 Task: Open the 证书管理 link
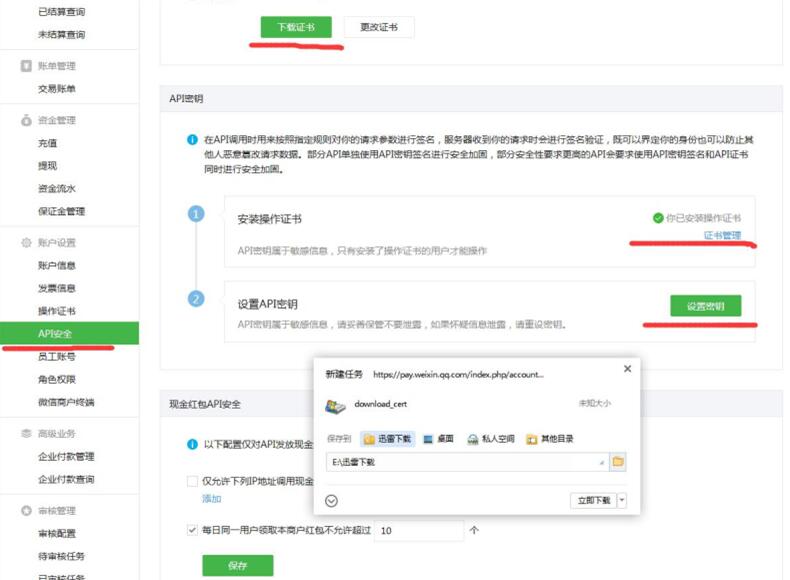pos(722,236)
